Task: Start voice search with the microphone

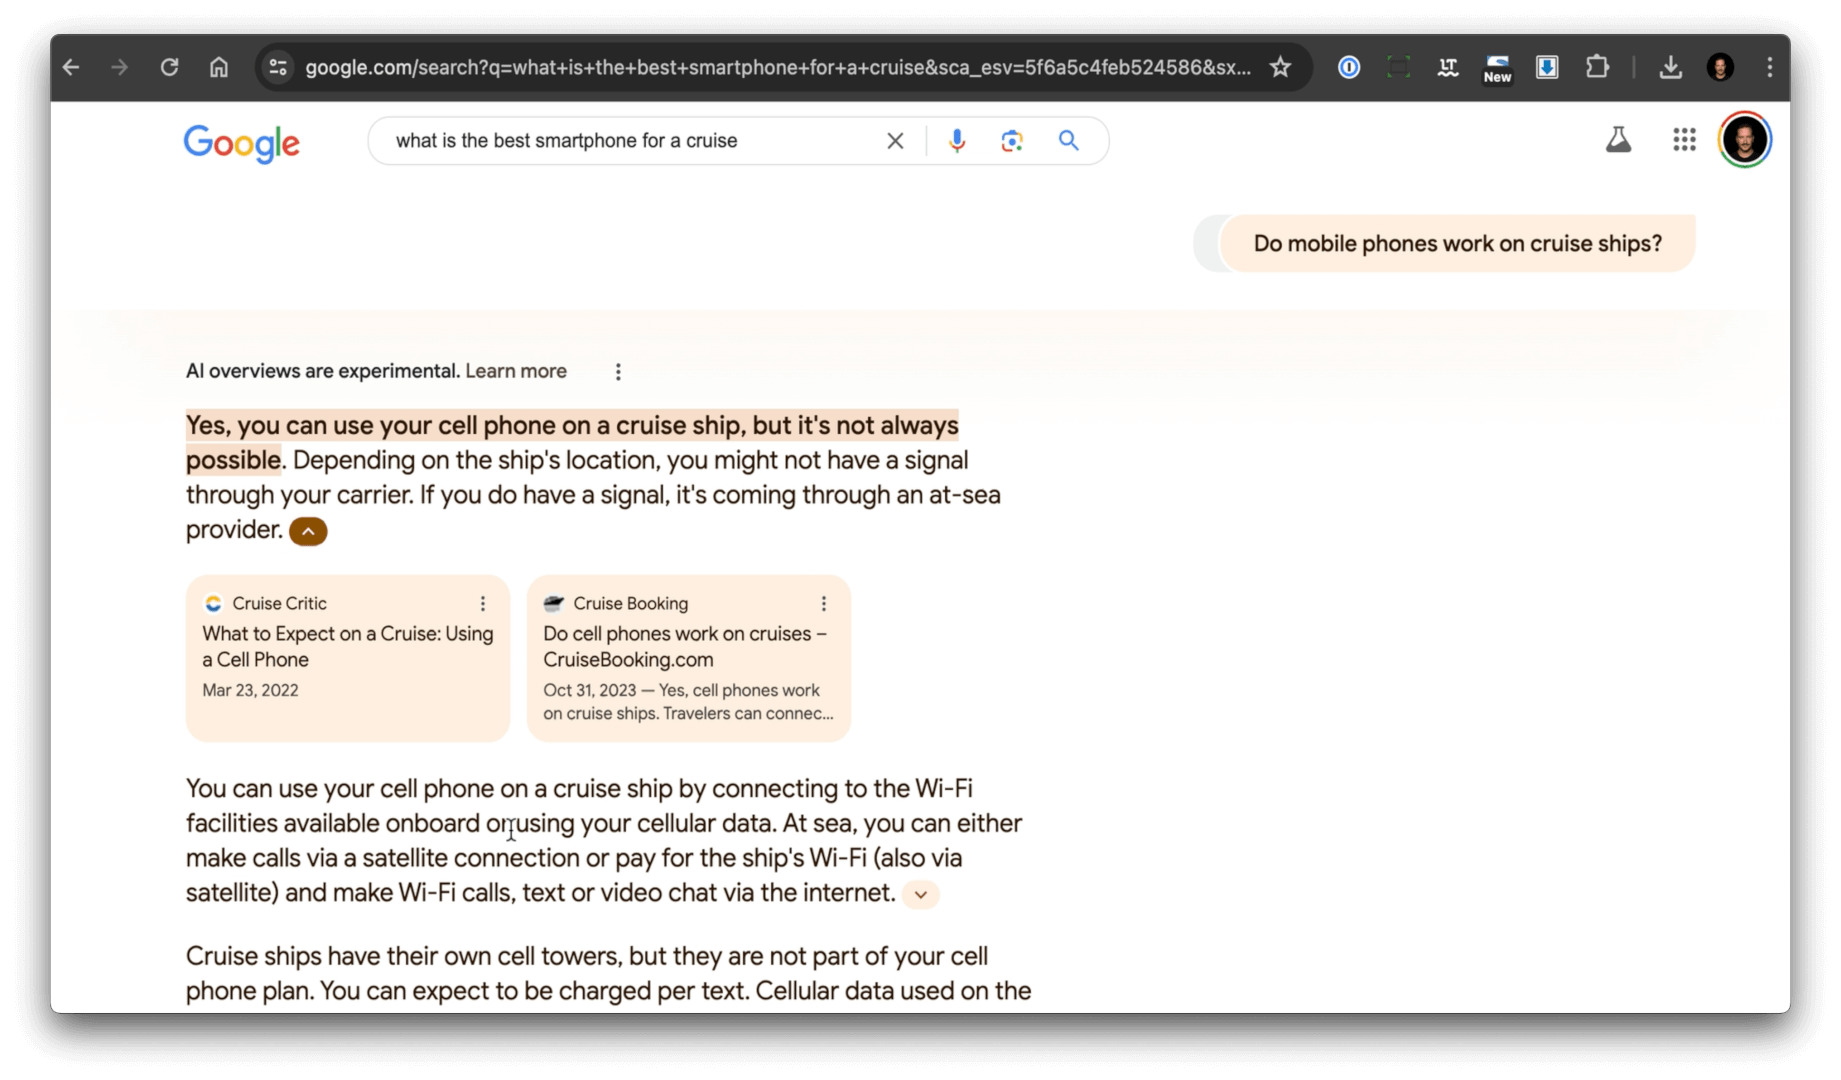Action: tap(957, 141)
